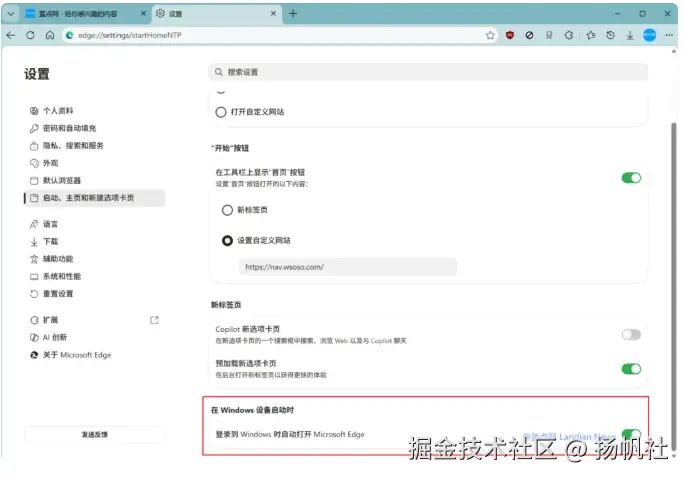Open 默认浏览器 settings
685x479 pixels.
pyautogui.click(x=94, y=180)
